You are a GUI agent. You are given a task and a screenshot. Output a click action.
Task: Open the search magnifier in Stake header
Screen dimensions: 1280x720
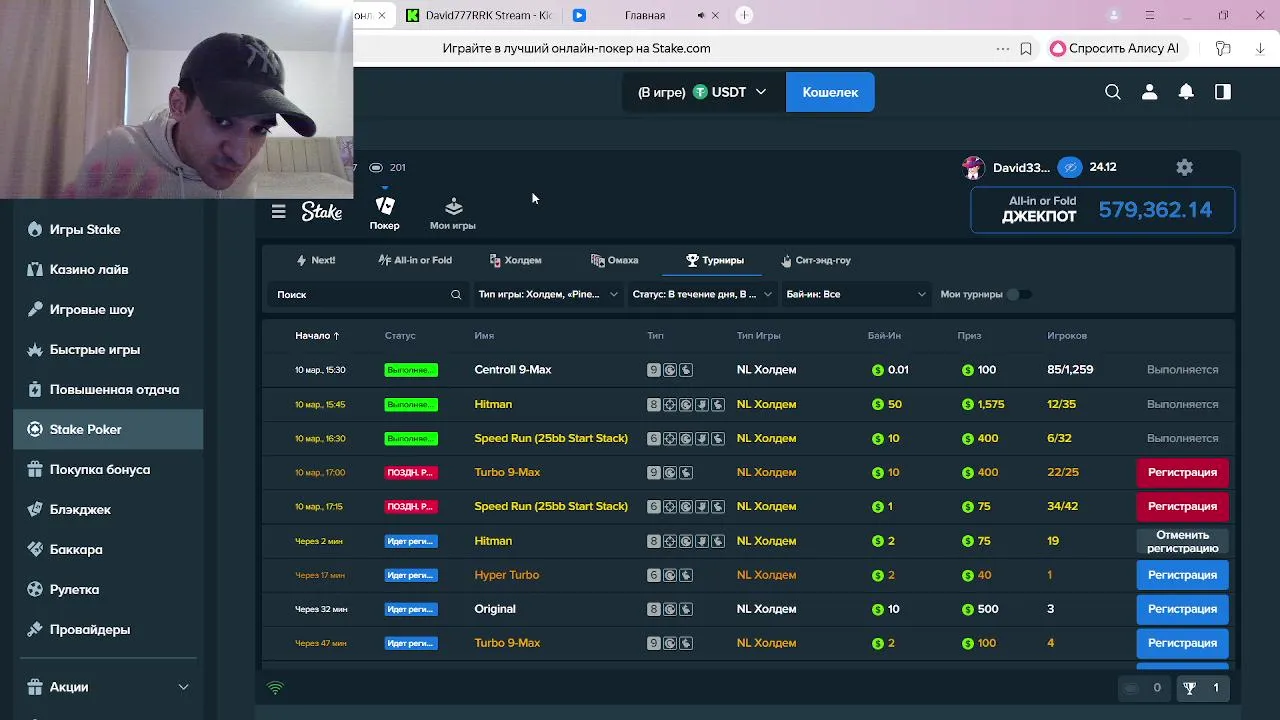1113,92
